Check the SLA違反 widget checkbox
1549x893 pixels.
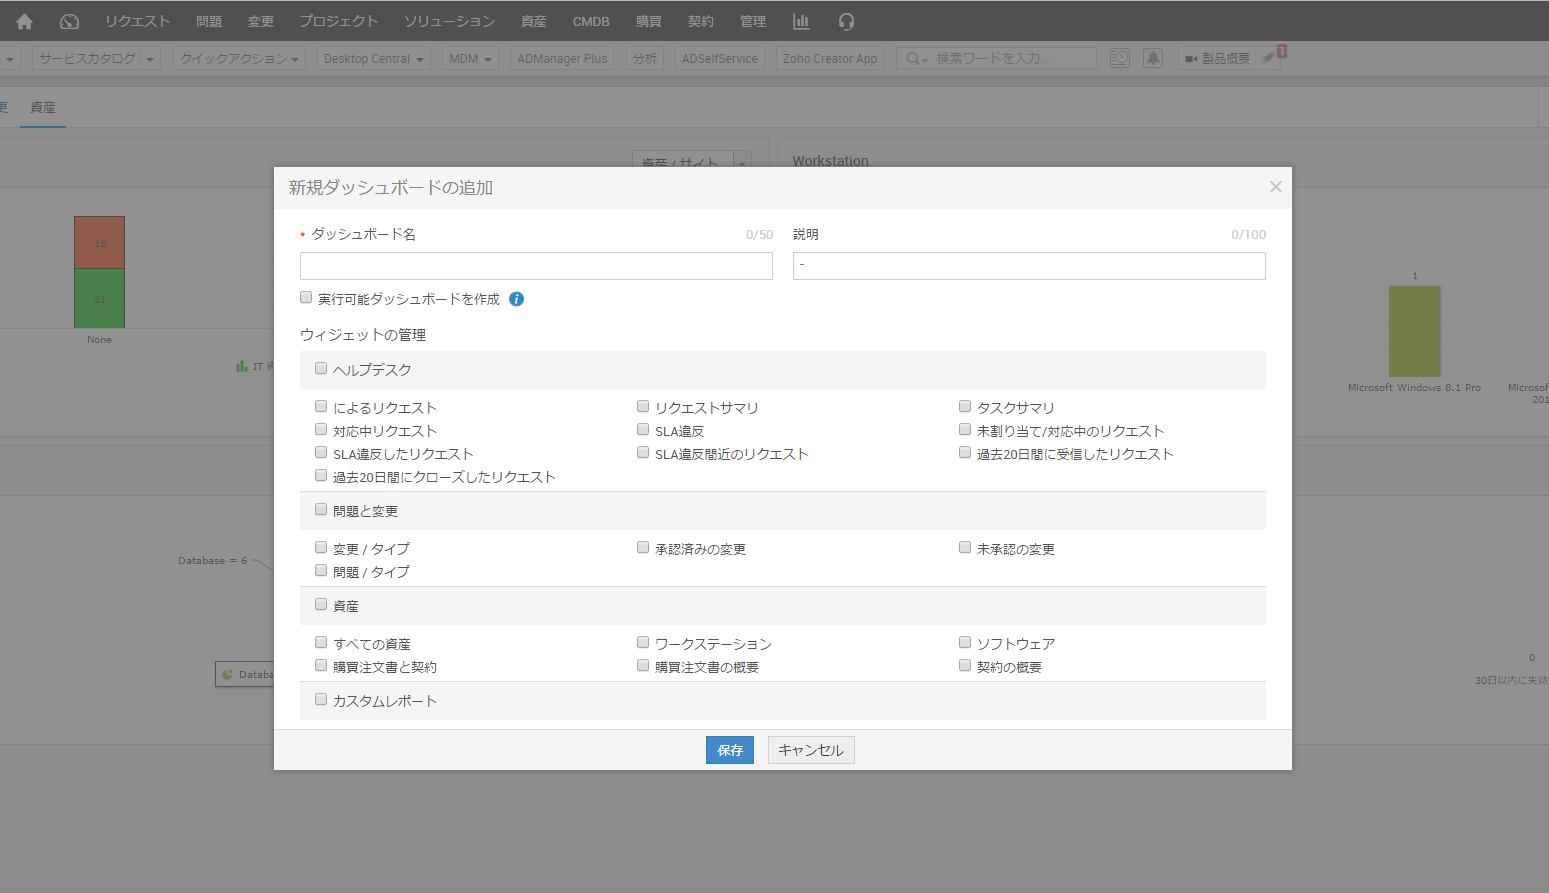(x=643, y=430)
